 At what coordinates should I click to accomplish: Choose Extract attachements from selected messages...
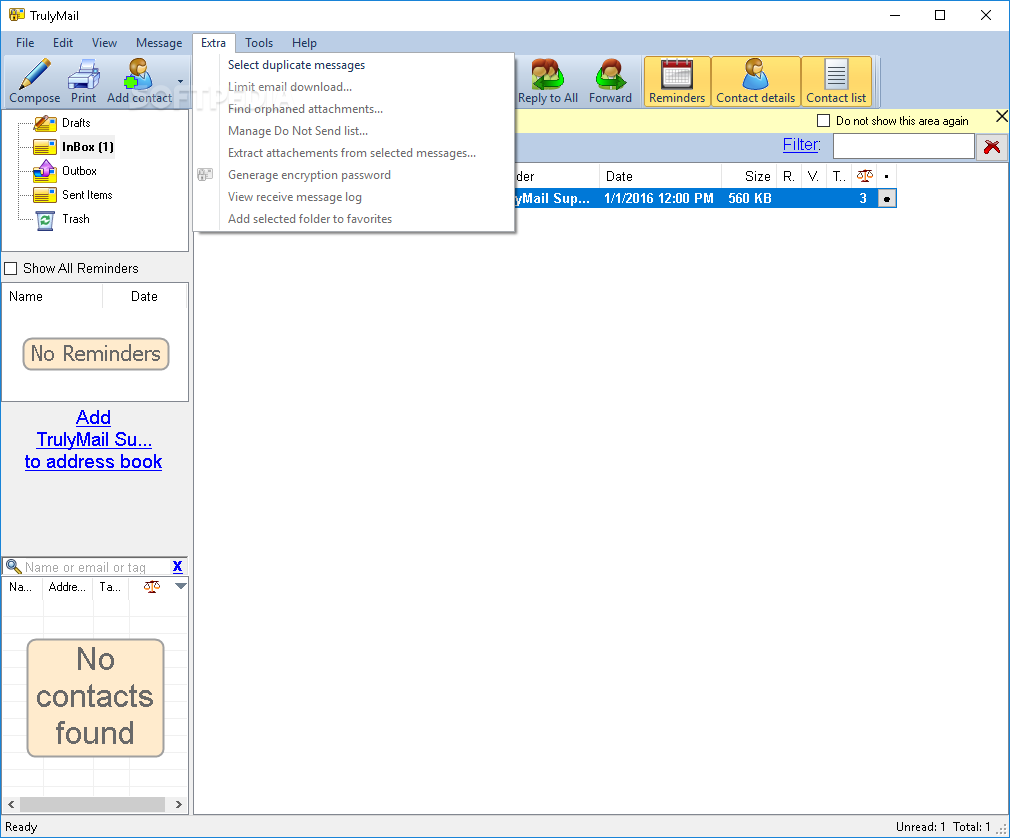click(354, 153)
